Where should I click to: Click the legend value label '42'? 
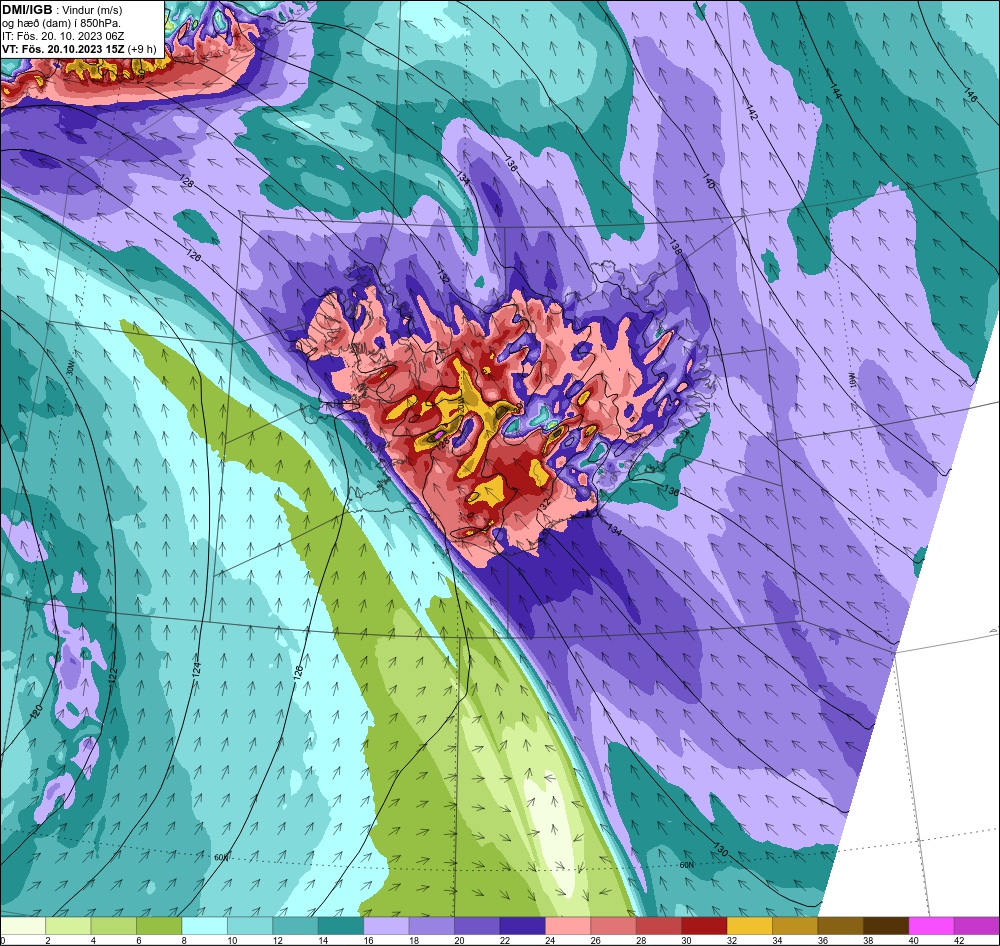(959, 940)
